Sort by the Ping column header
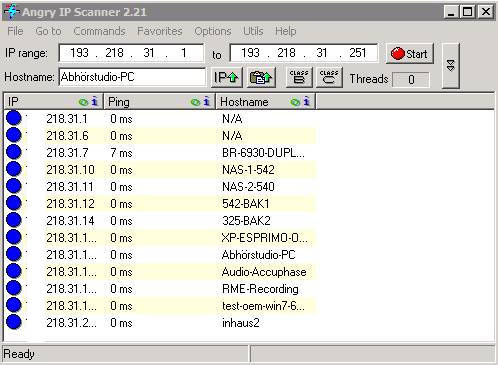Viewport: 498px width, 365px height. click(x=160, y=101)
